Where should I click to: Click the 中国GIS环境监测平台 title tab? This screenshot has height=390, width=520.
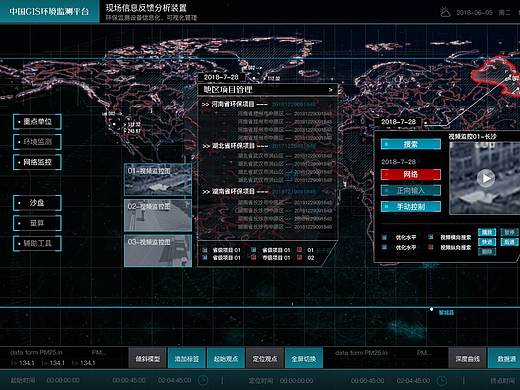click(x=49, y=11)
